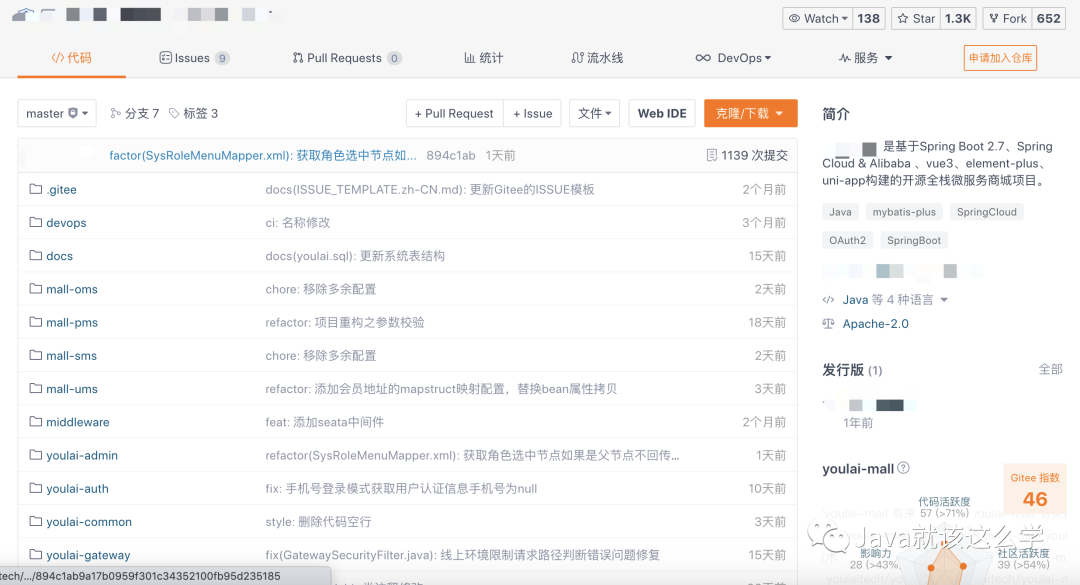This screenshot has width=1080, height=585.
Task: Open the commit hash 894c1ab
Action: [x=450, y=155]
